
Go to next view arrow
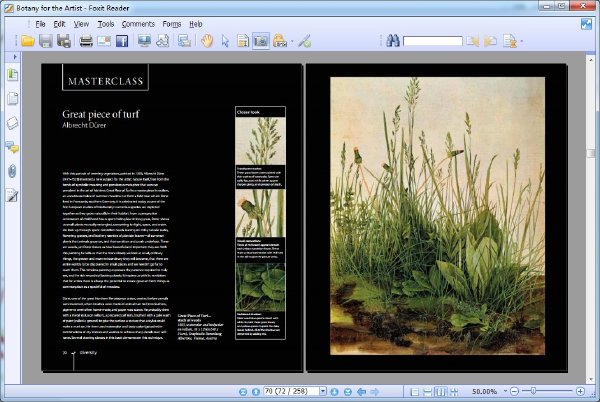(375, 392)
